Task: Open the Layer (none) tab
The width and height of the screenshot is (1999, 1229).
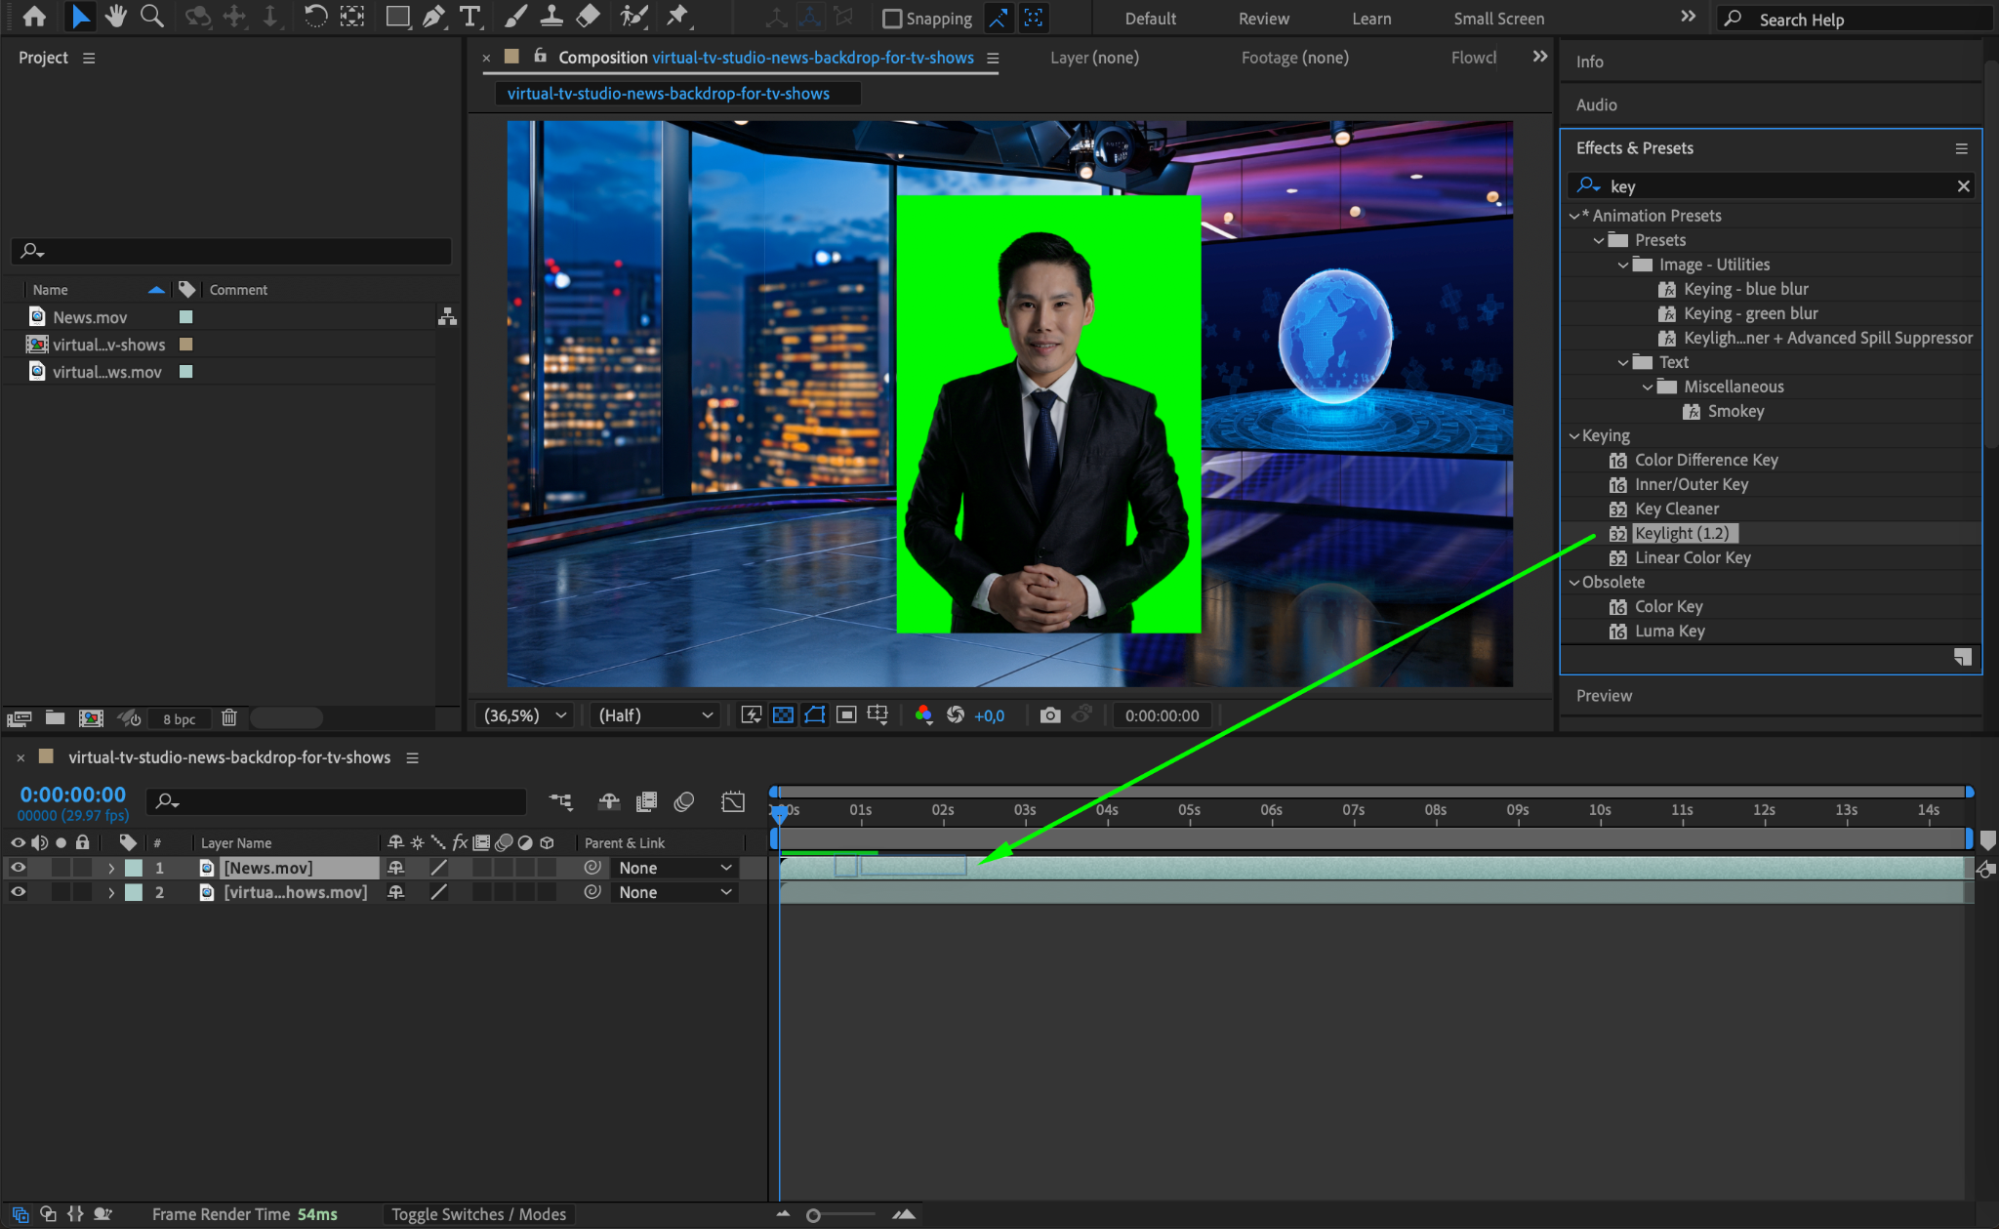Action: click(x=1094, y=58)
